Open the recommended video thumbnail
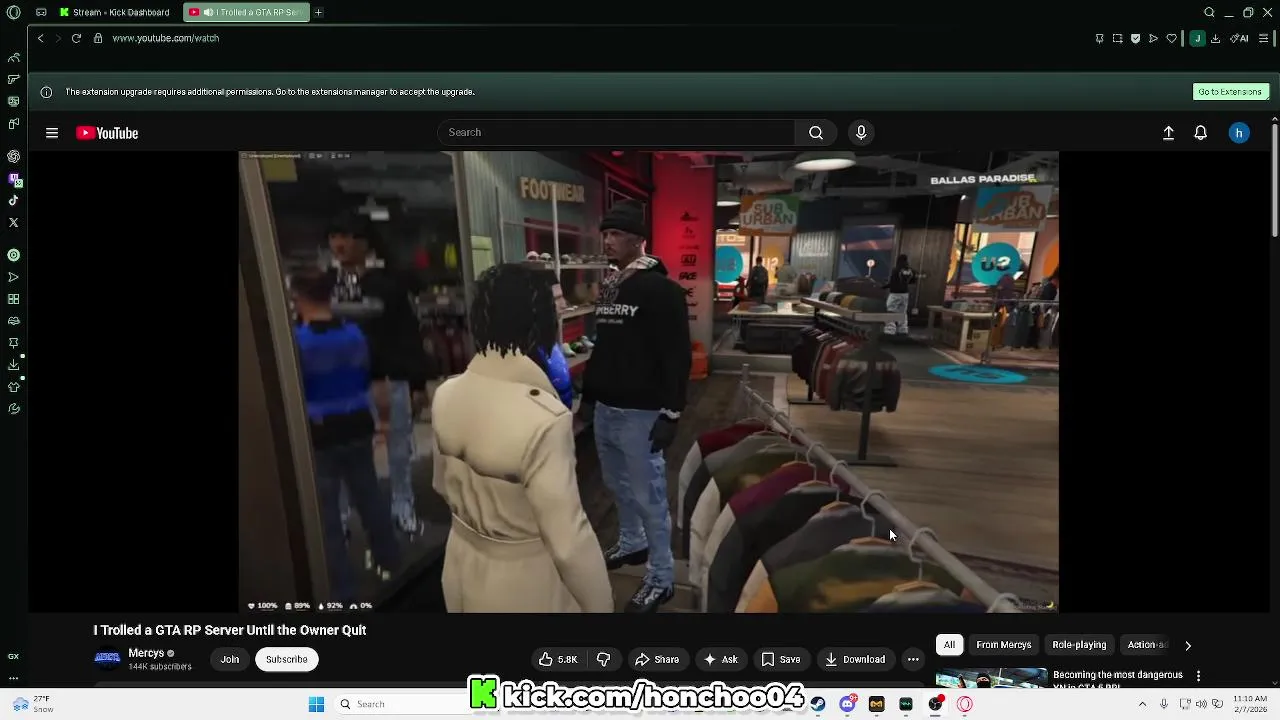 [x=990, y=678]
